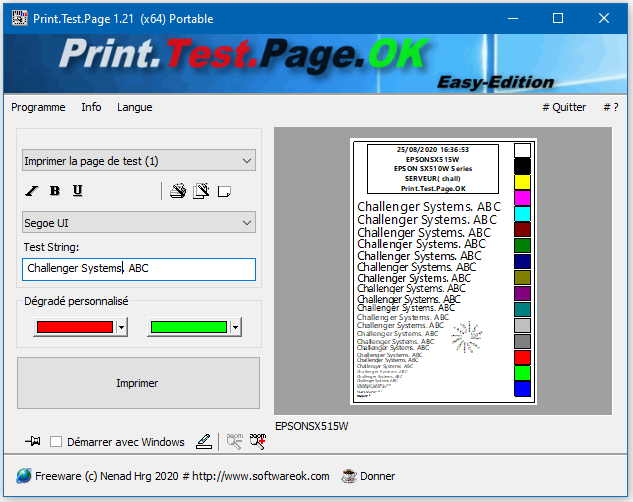This screenshot has height=502, width=633.
Task: Click the coffee cup donate icon
Action: (349, 476)
